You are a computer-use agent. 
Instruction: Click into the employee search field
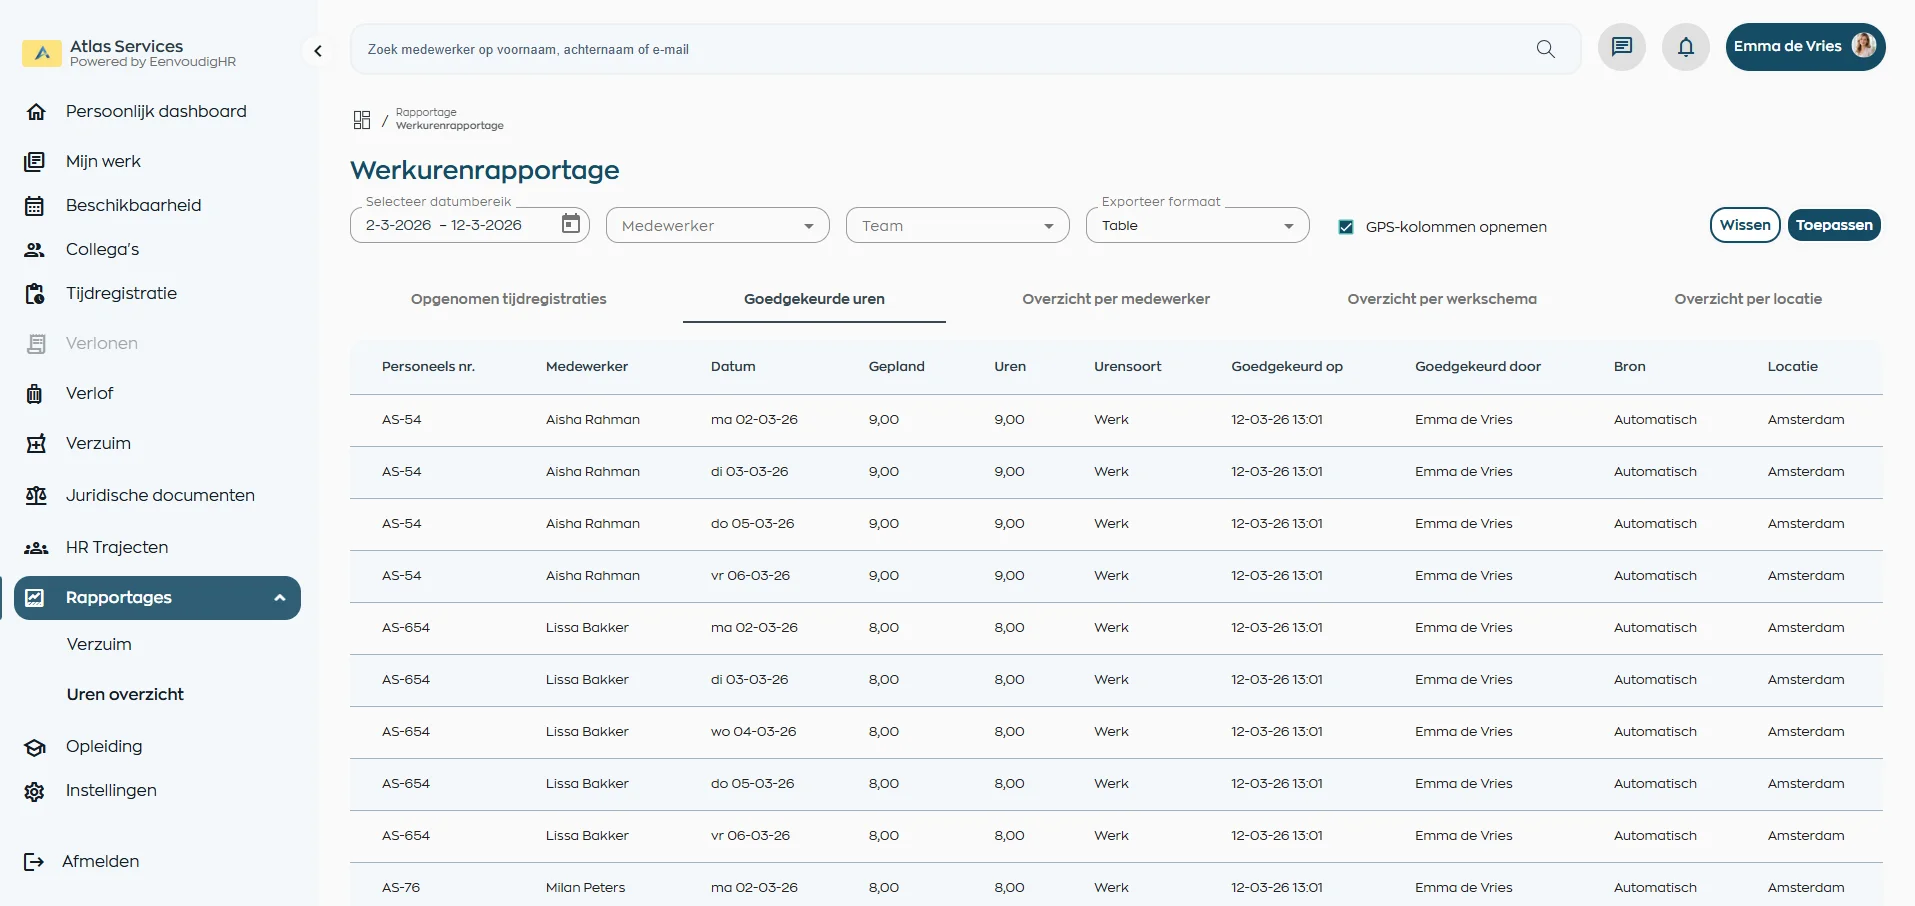pyautogui.click(x=940, y=49)
